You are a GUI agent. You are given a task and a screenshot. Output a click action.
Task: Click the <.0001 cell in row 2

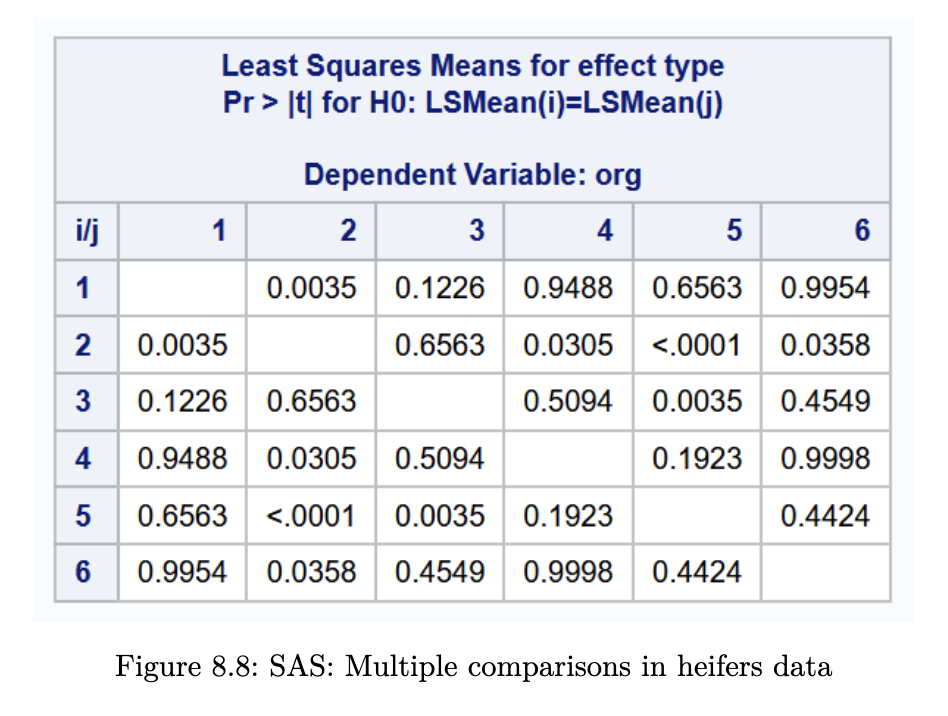pos(697,345)
